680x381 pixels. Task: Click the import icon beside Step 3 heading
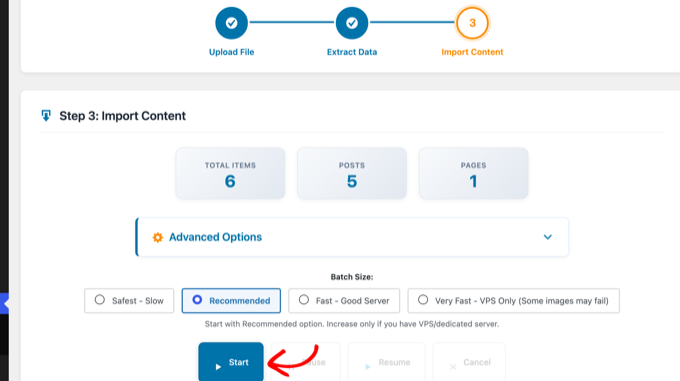[46, 116]
